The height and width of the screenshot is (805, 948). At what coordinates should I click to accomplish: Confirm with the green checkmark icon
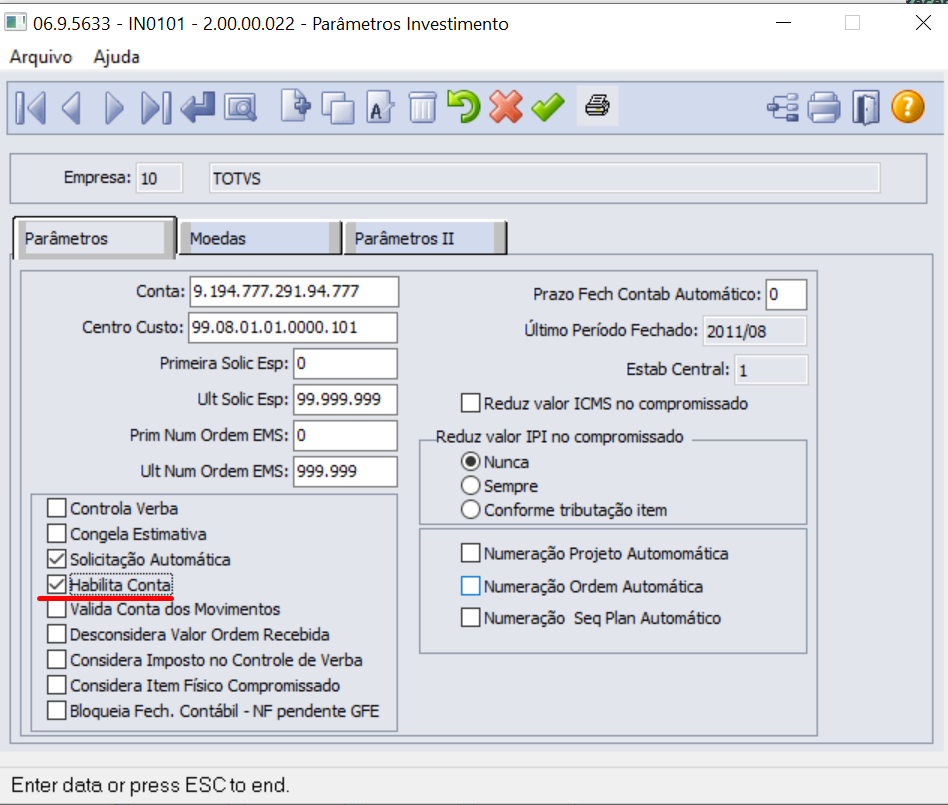(548, 107)
